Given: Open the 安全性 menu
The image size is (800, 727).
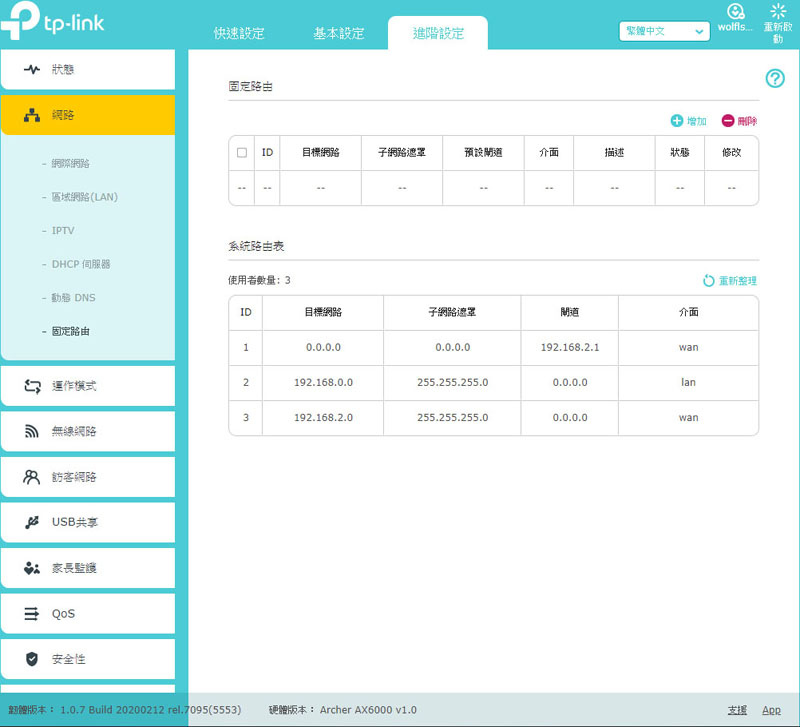Looking at the screenshot, I should (x=88, y=659).
